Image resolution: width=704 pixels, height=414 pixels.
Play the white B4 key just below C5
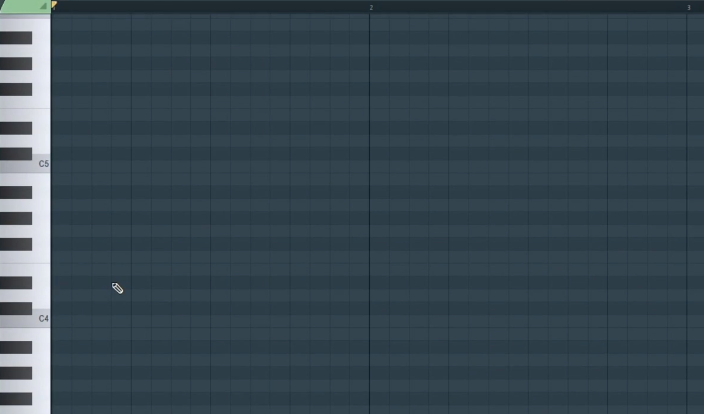pyautogui.click(x=41, y=180)
